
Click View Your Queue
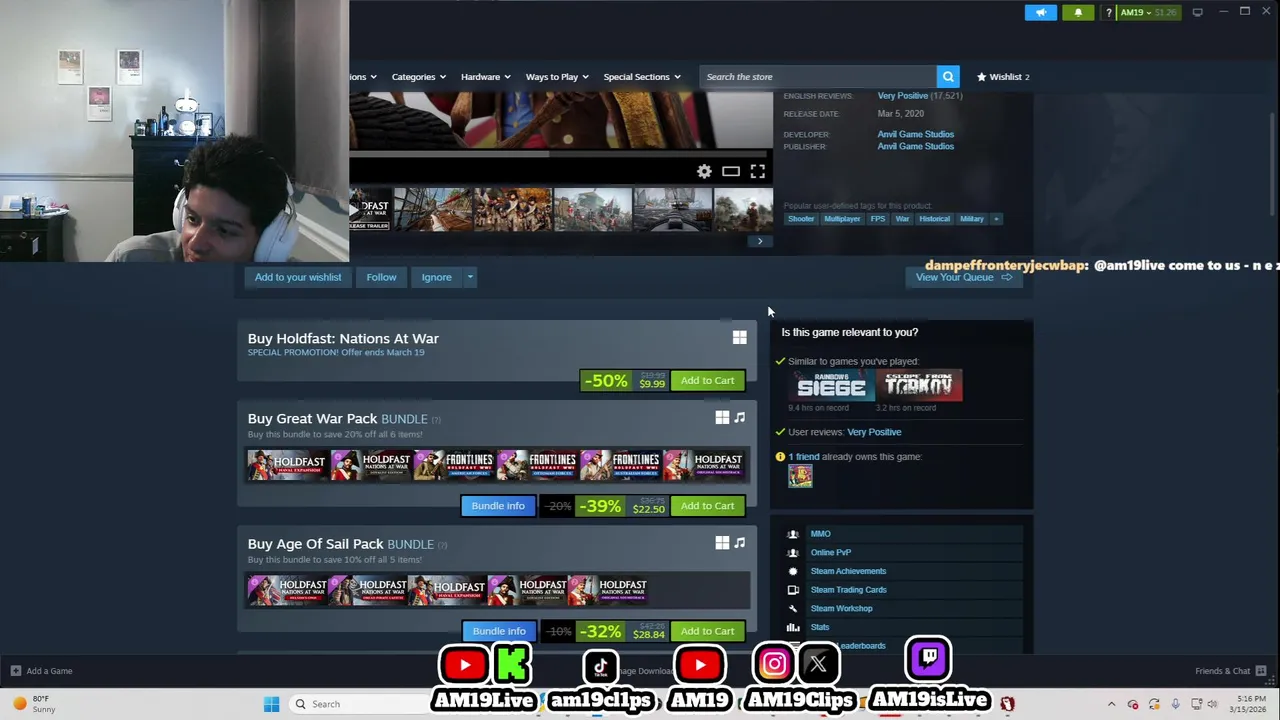[964, 277]
